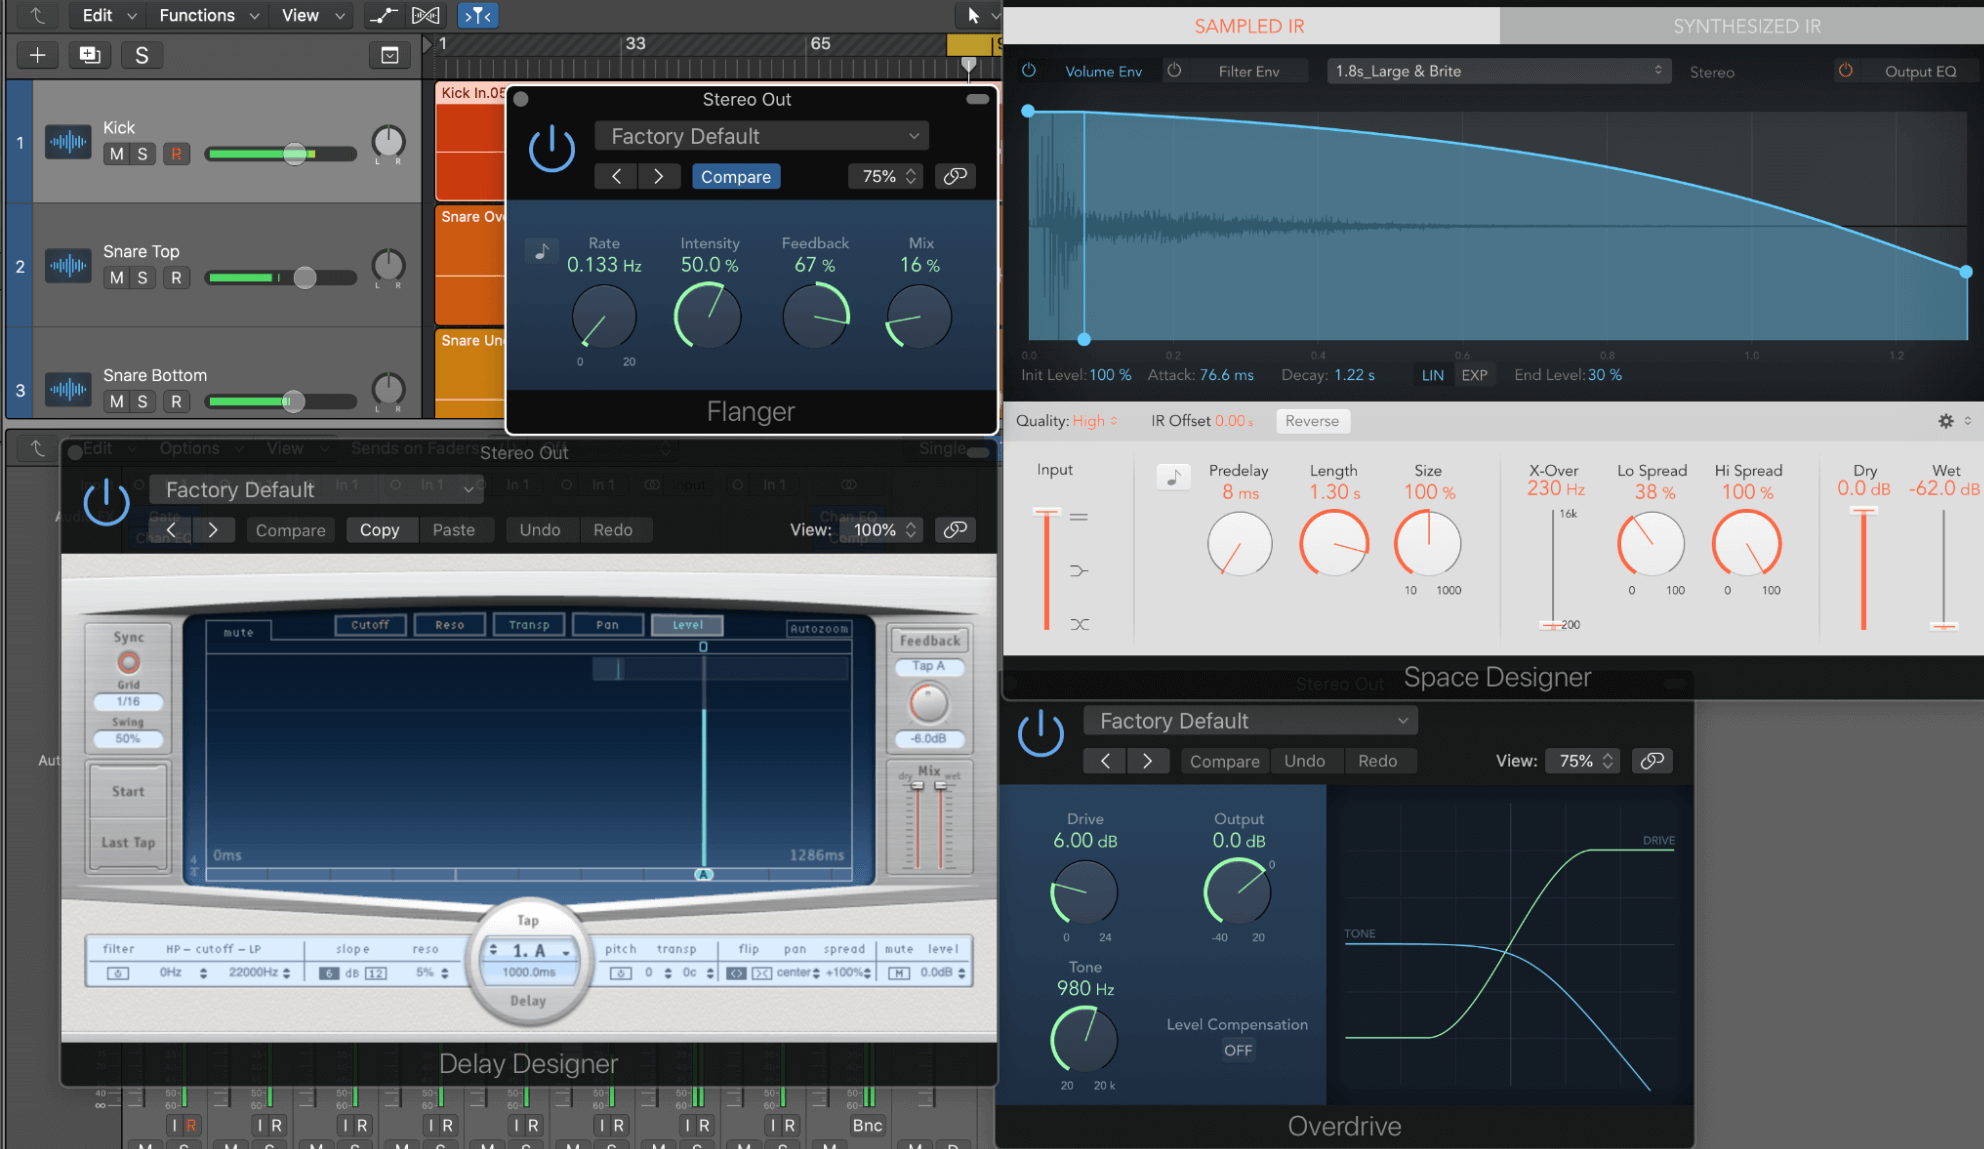The image size is (1984, 1149).
Task: Click the duplicate track icon
Action: click(x=90, y=55)
